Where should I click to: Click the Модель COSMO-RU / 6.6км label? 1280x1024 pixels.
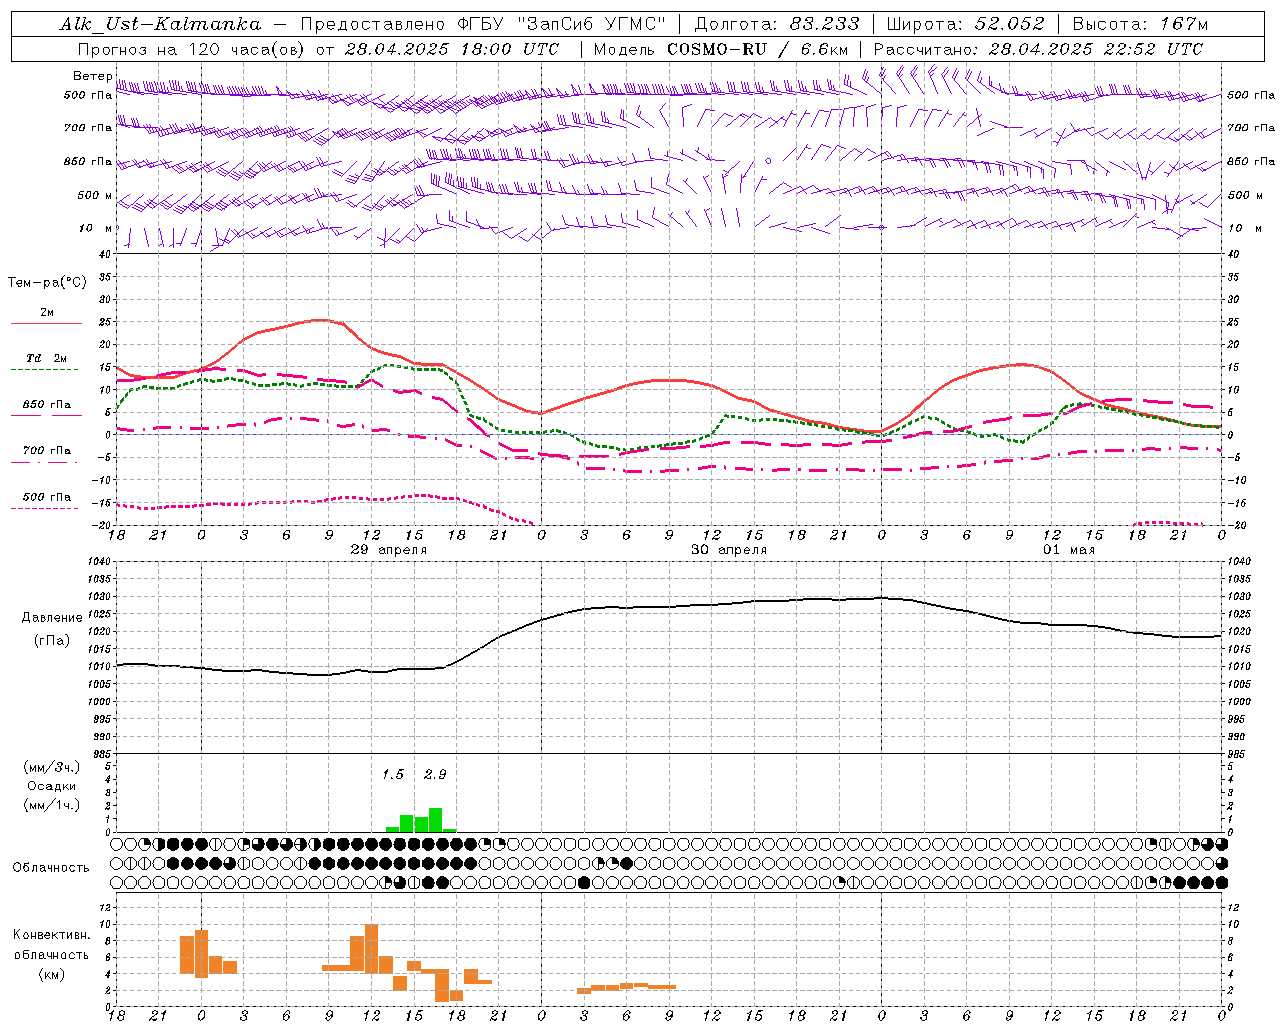tap(720, 49)
